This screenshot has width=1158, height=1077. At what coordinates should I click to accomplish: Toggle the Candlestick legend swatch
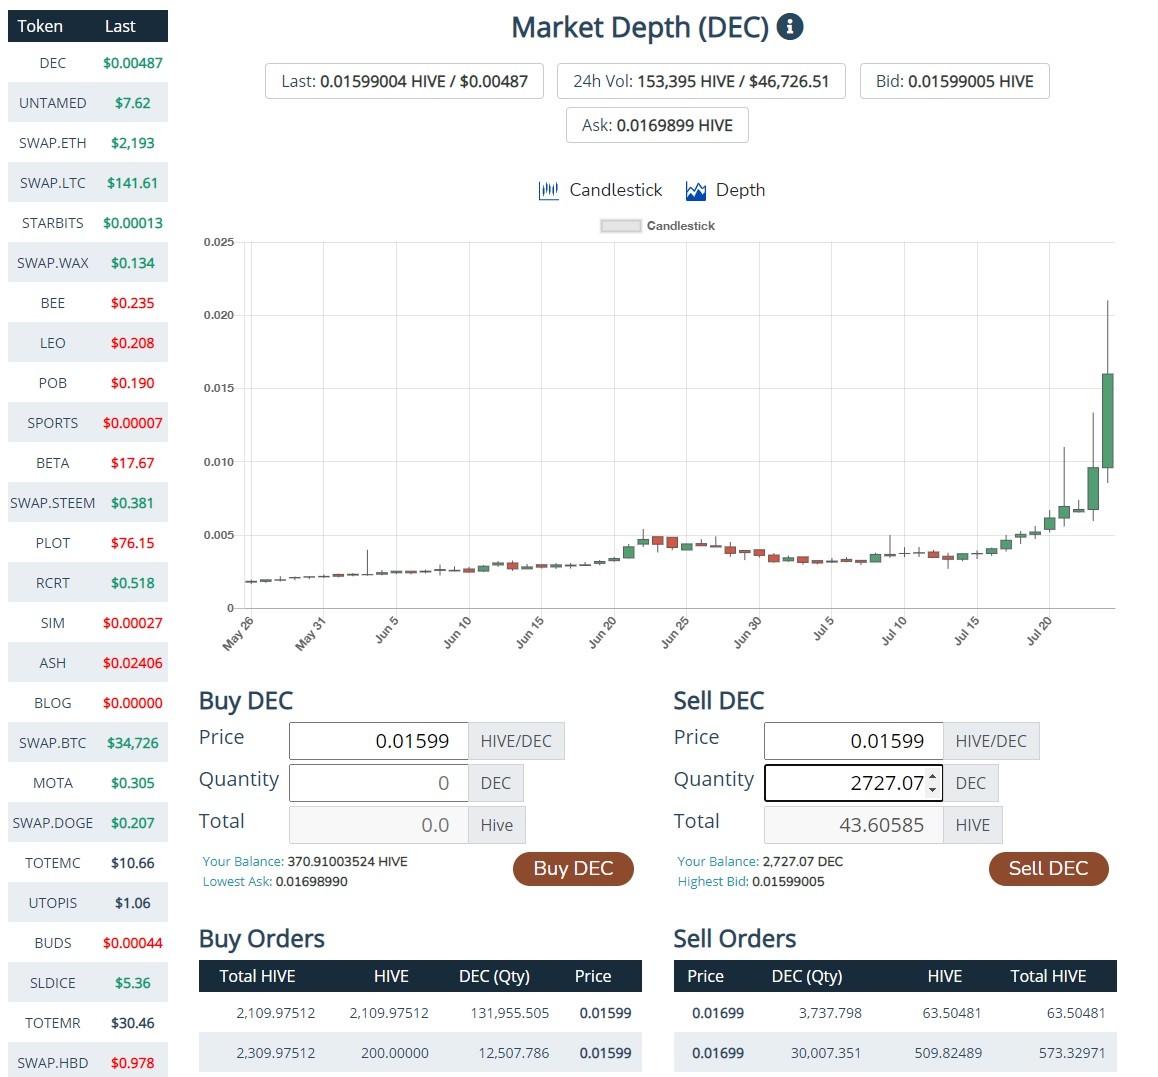point(620,226)
